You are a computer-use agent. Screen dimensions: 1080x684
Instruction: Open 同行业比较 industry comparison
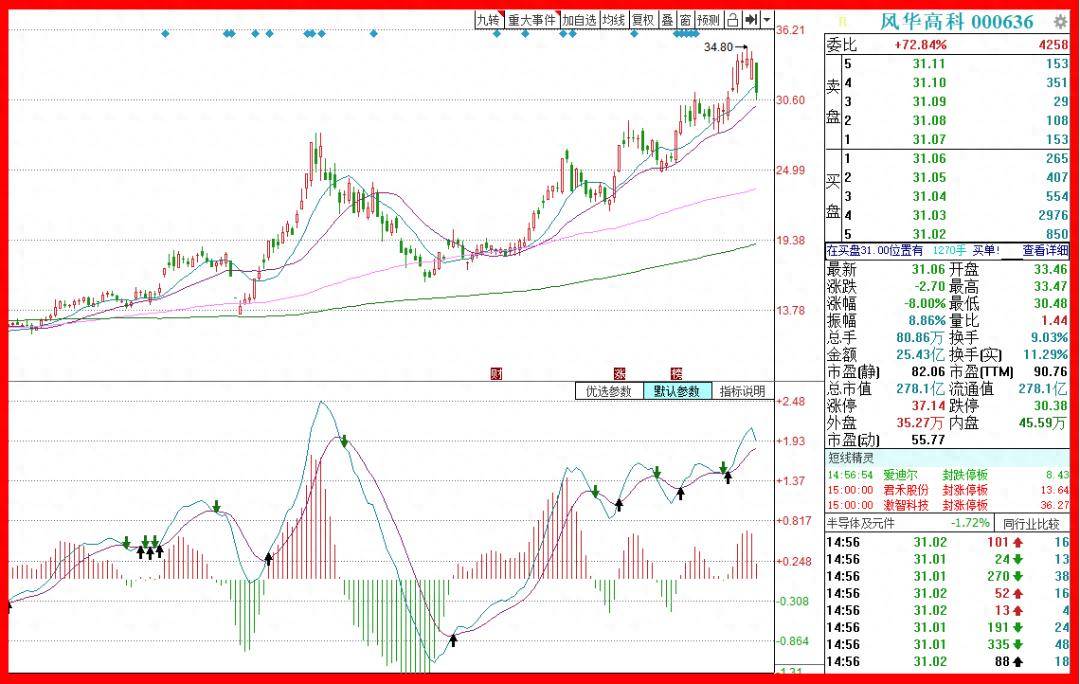click(1031, 524)
